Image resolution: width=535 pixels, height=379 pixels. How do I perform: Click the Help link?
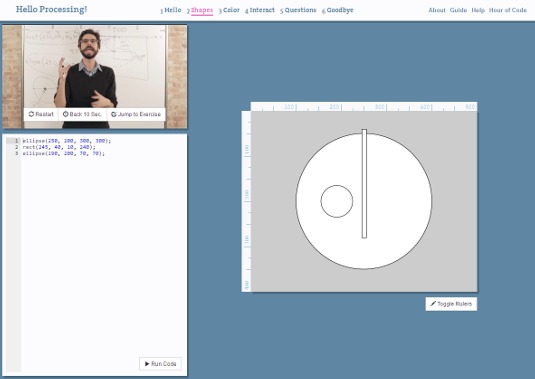pos(478,10)
